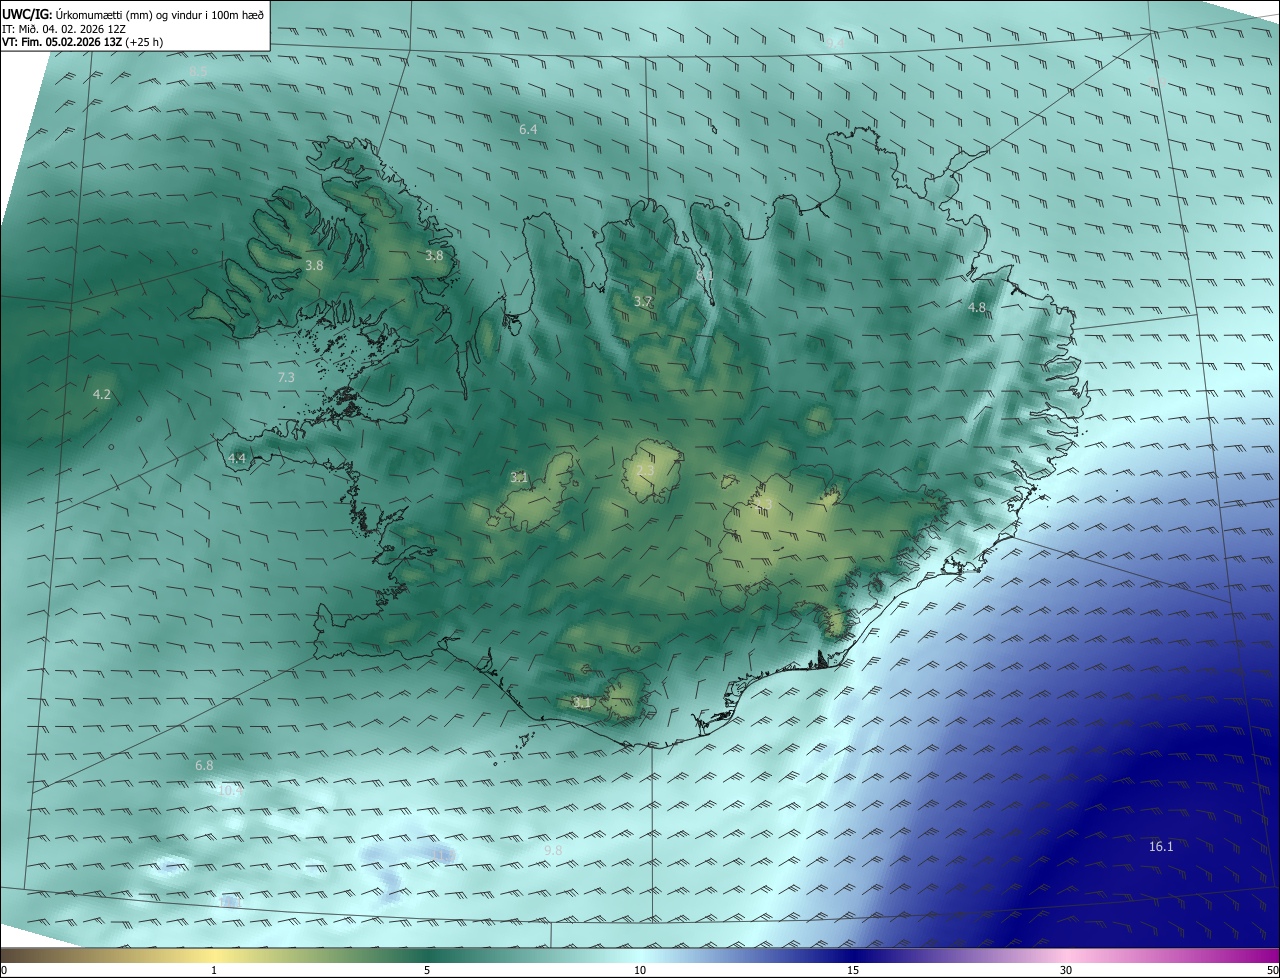
Task: Click the colour scale tick label 1
Action: click(x=214, y=971)
